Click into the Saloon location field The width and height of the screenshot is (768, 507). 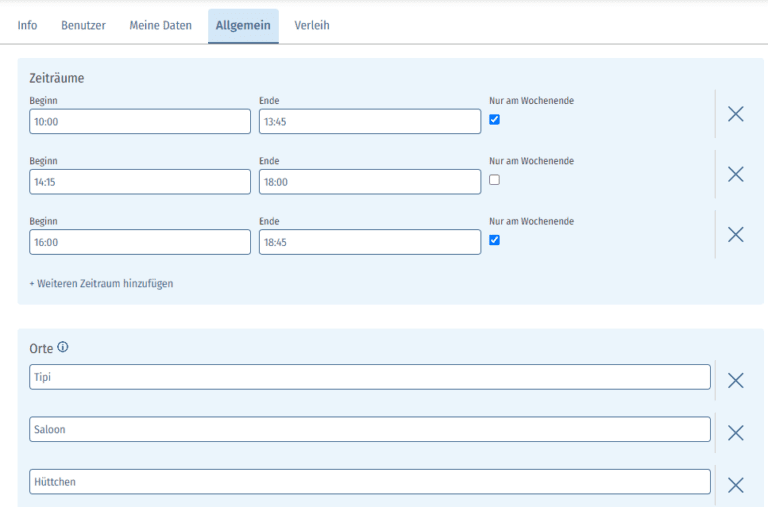coord(370,429)
